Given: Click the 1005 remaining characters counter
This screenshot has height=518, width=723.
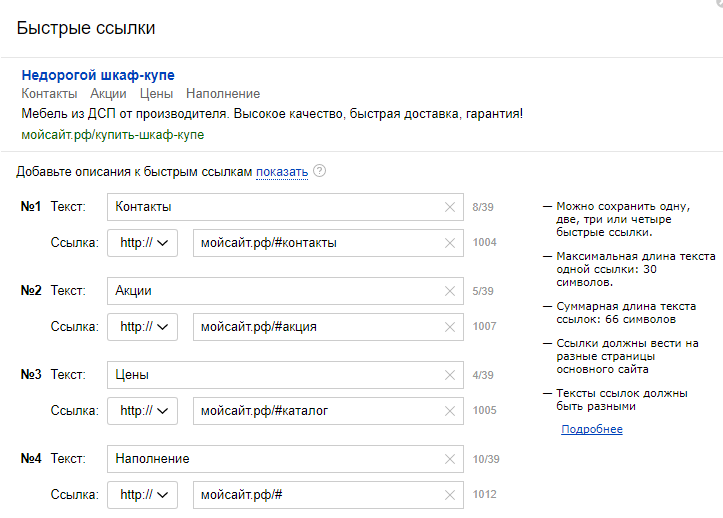Looking at the screenshot, I should click(x=485, y=410).
